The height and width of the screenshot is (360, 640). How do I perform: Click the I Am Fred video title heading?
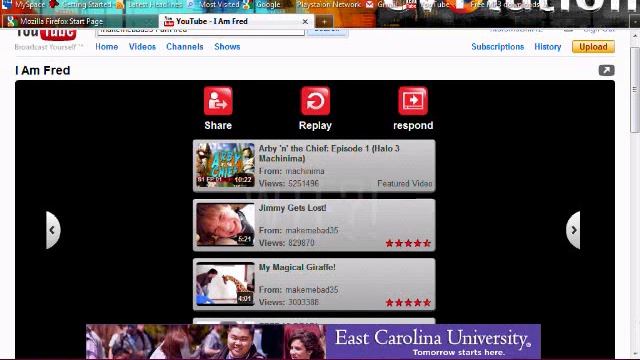(x=42, y=70)
